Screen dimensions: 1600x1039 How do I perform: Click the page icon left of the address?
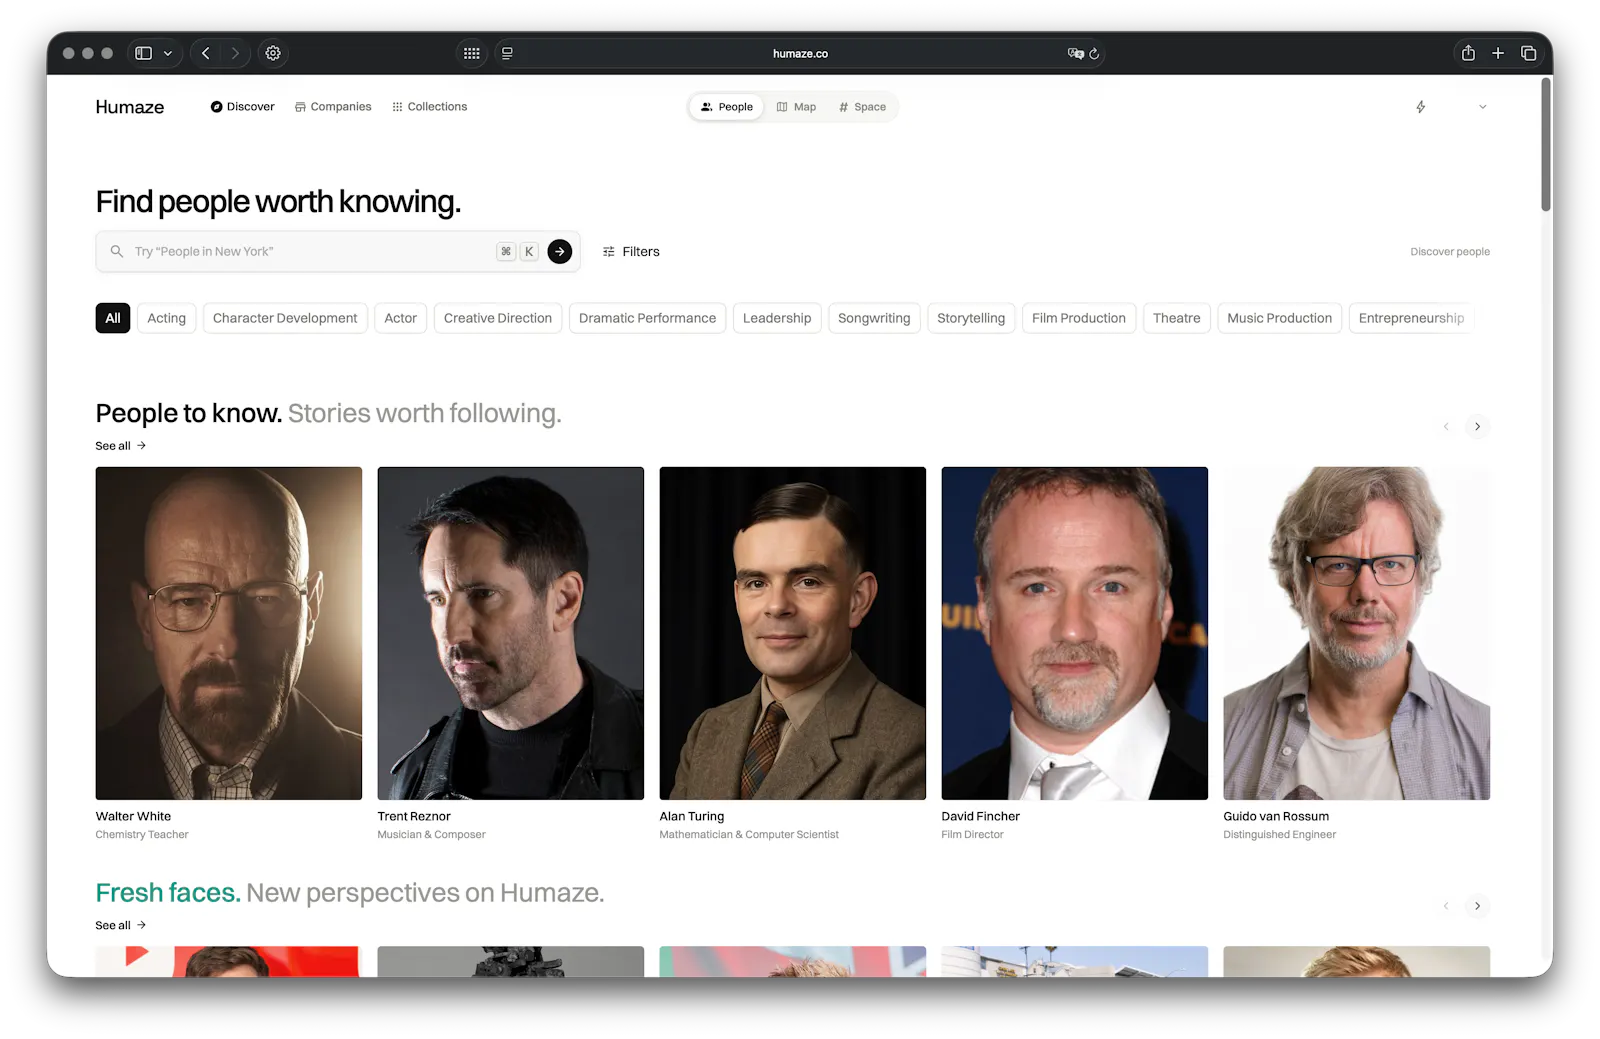pos(507,53)
